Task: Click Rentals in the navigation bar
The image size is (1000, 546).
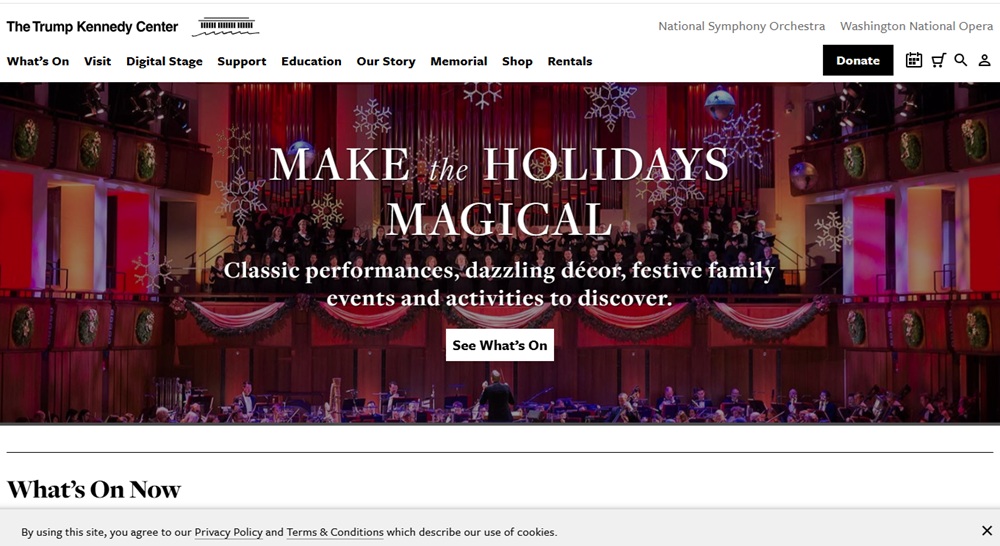Action: tap(570, 62)
